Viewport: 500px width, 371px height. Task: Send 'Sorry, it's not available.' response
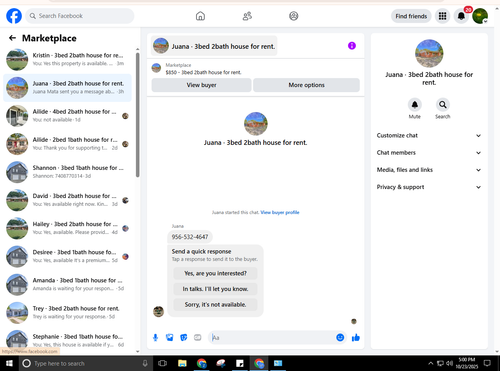coord(215,305)
